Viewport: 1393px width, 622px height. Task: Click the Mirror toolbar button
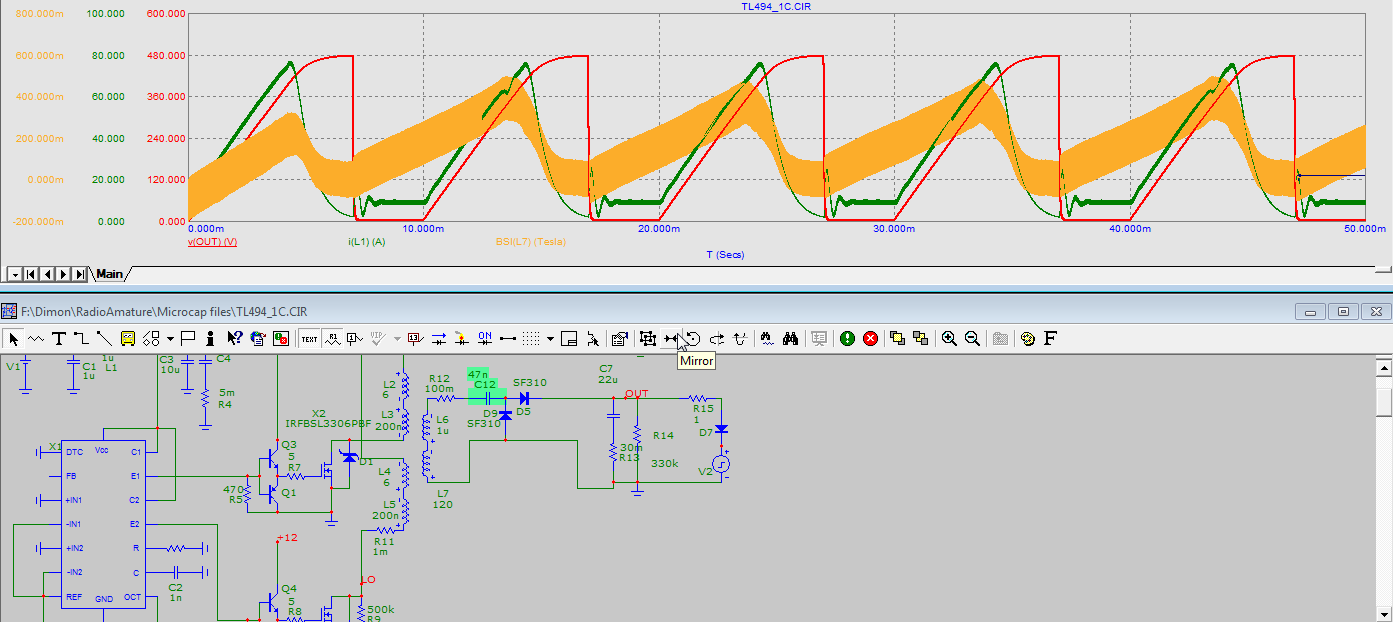[670, 339]
